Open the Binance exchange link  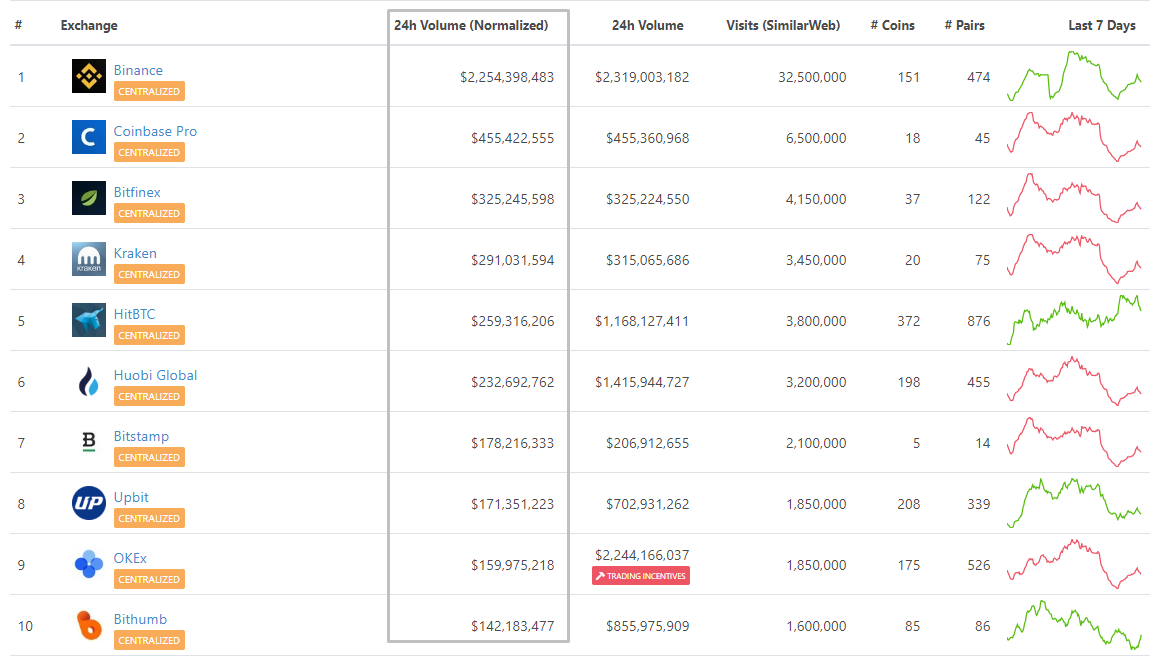coord(138,70)
